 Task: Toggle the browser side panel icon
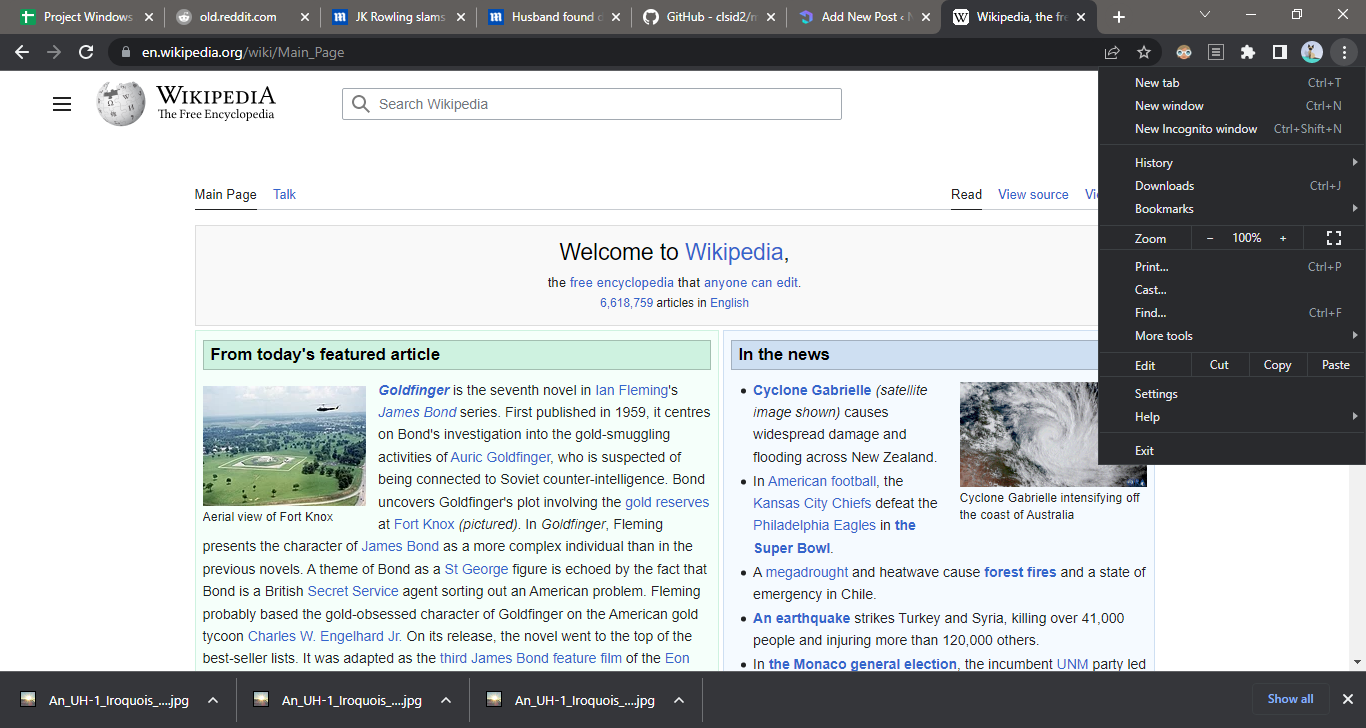pyautogui.click(x=1279, y=52)
